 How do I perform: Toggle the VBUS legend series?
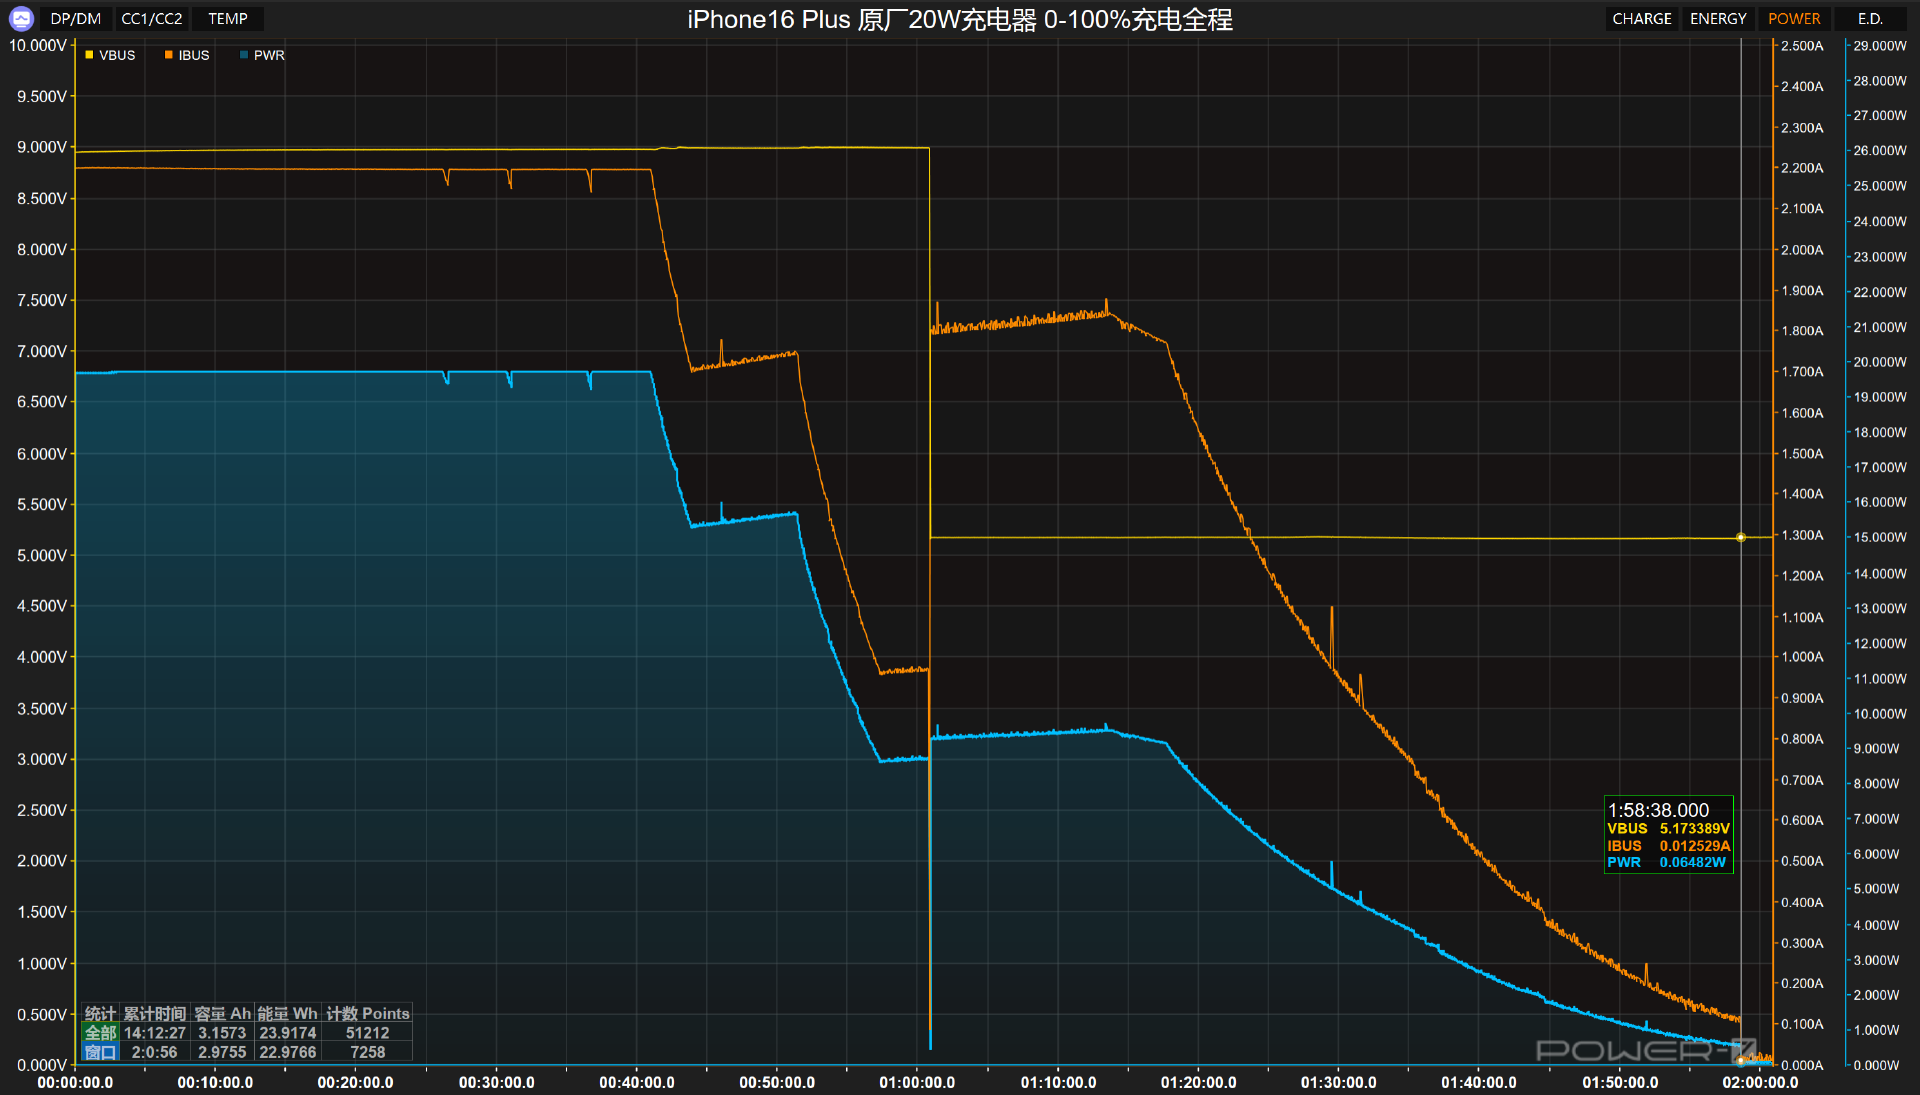pos(111,55)
